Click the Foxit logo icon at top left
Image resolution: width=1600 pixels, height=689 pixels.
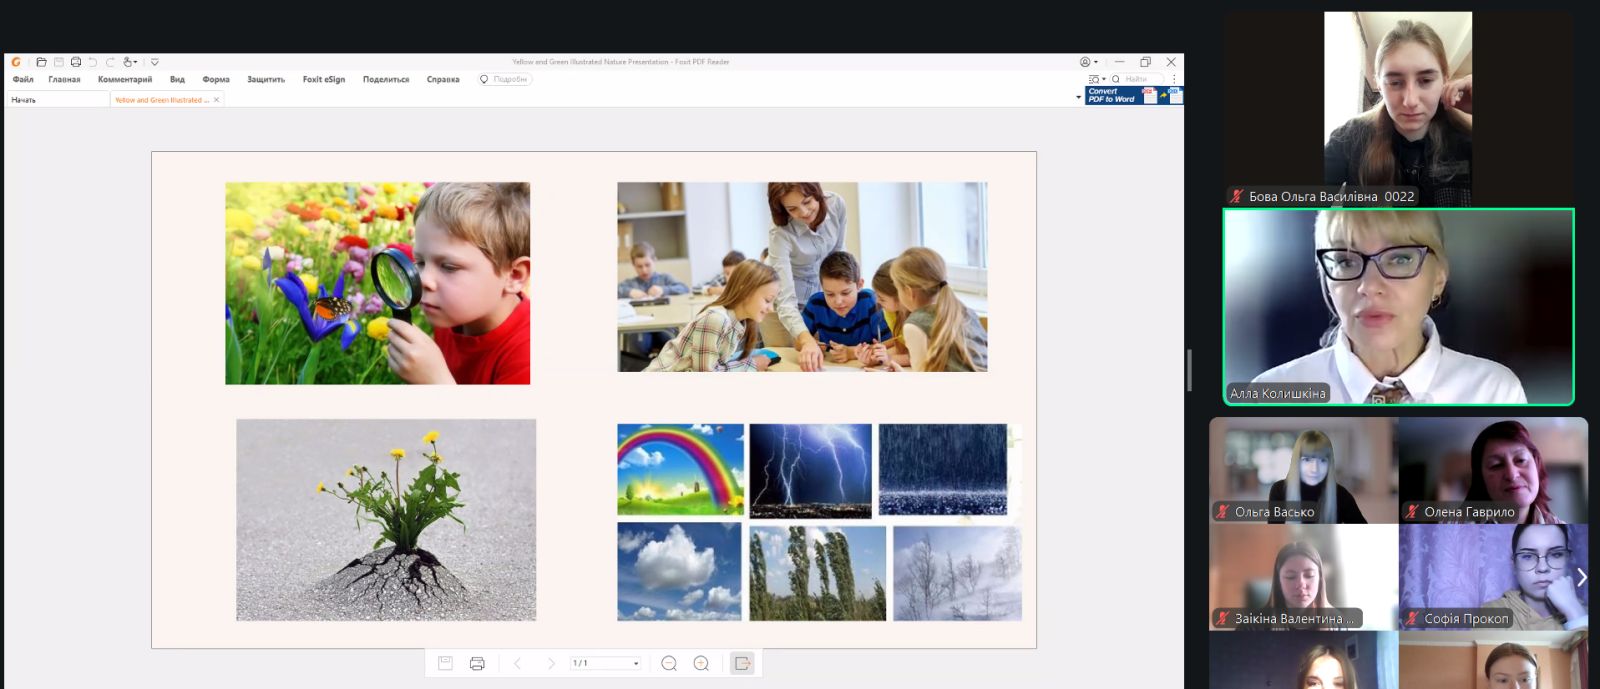click(16, 62)
